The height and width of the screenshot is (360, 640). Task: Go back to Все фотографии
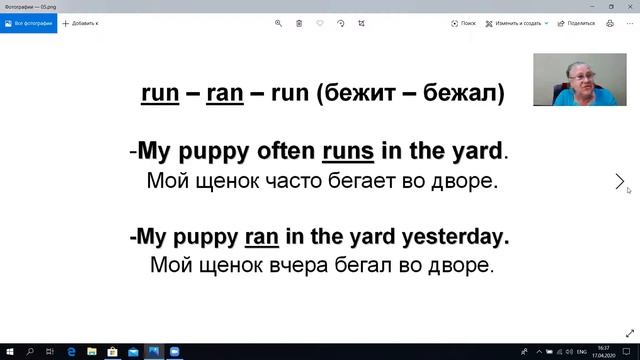point(29,23)
